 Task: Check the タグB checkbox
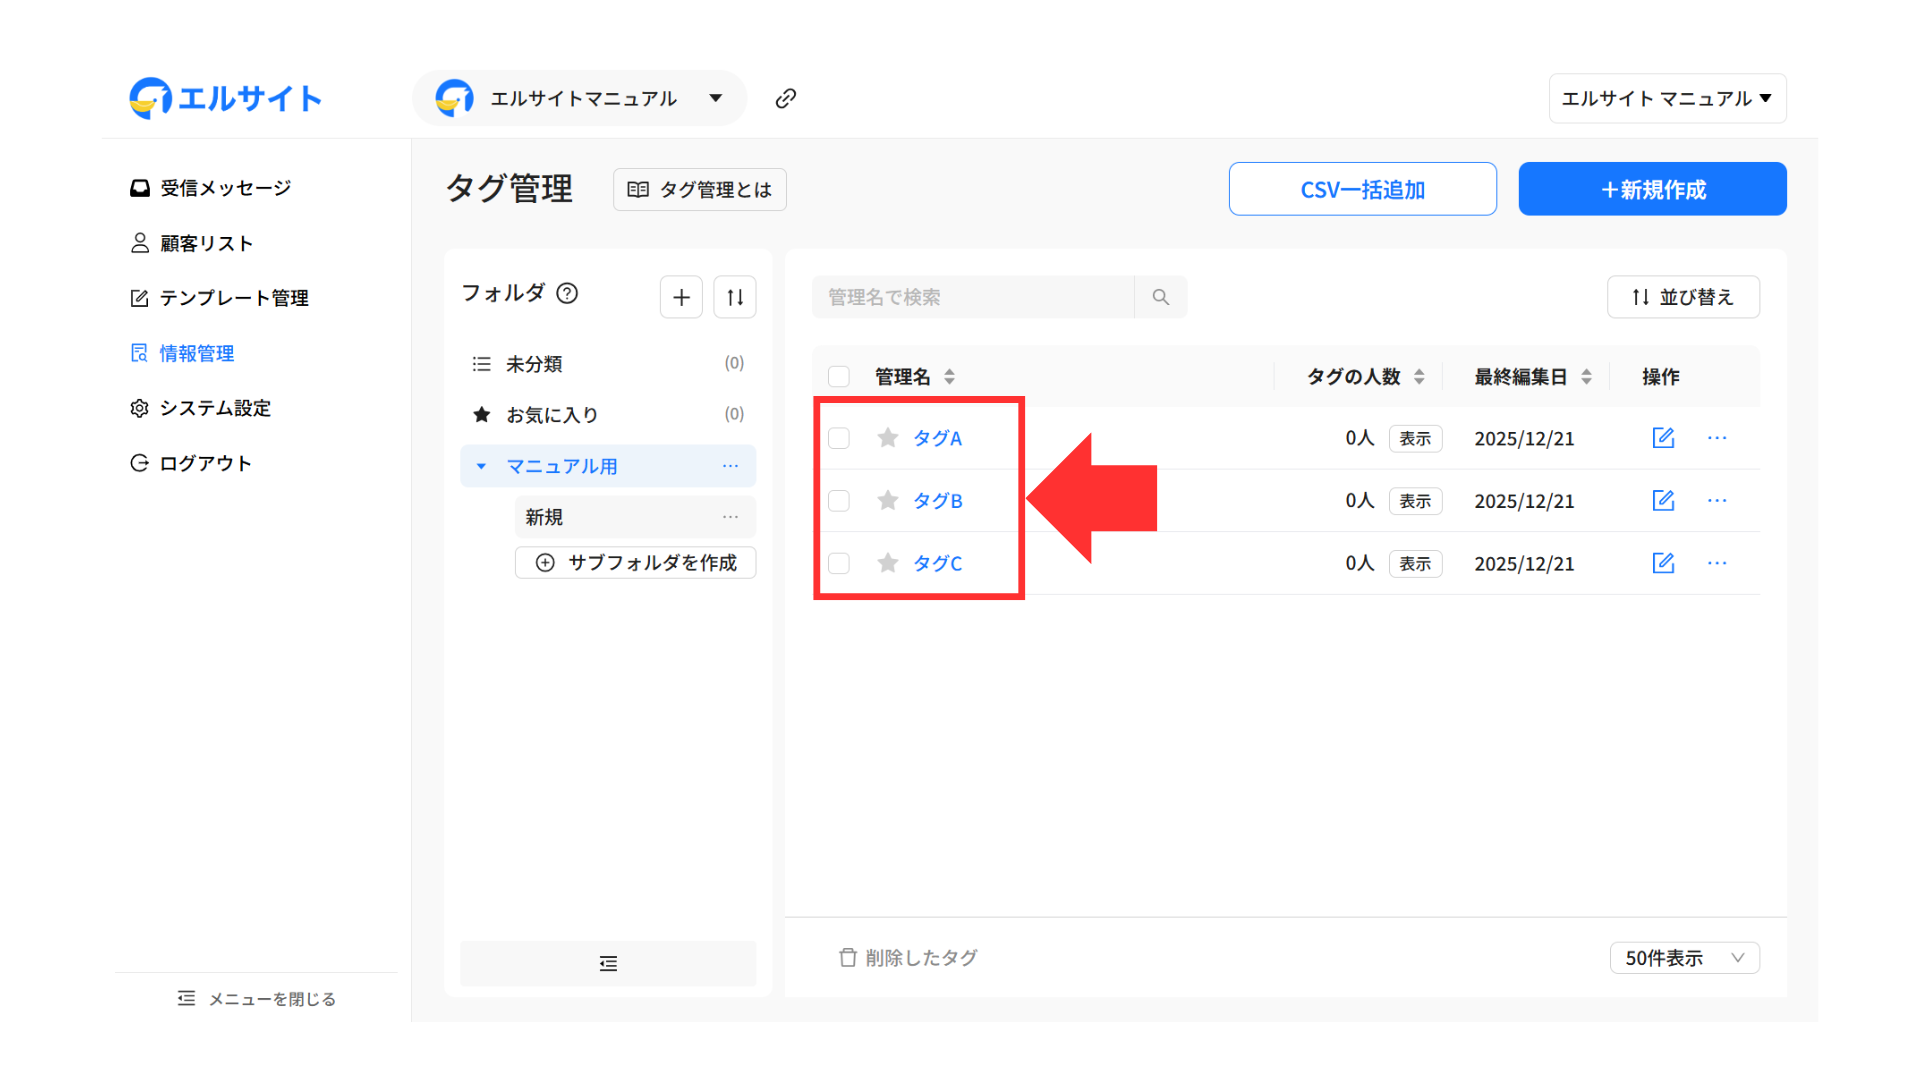(839, 500)
